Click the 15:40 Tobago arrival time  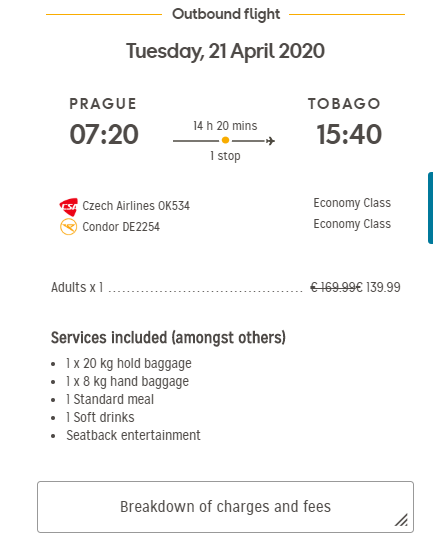[349, 134]
